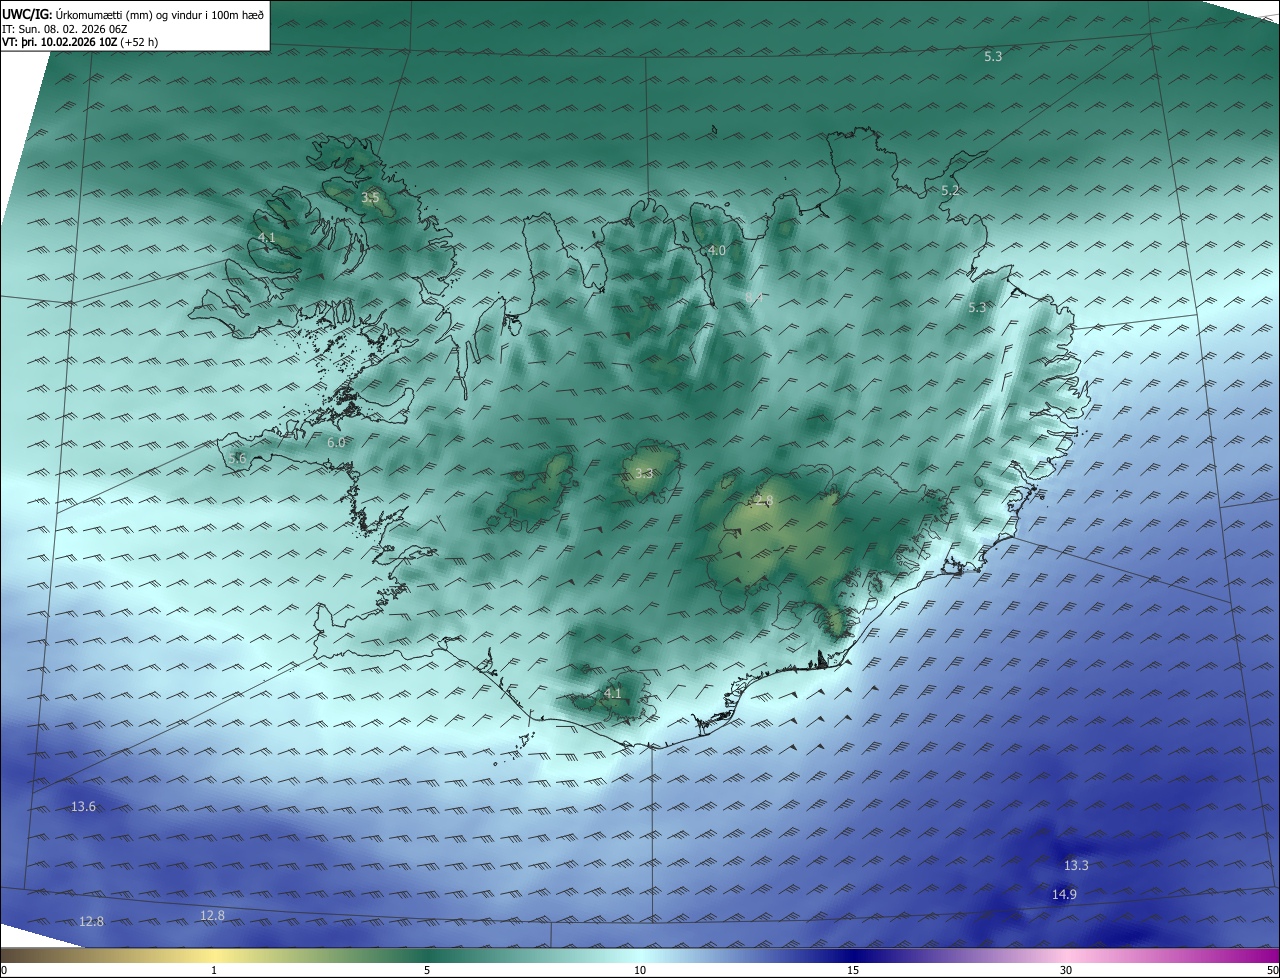1280x978 pixels.
Task: Click the 5.3 value label over the northern sea
Action: tap(993, 57)
